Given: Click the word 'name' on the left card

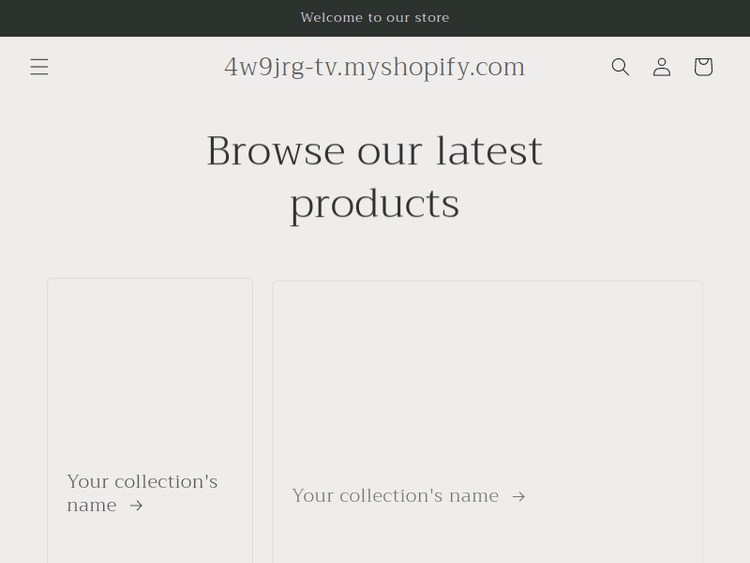Looking at the screenshot, I should [x=92, y=506].
